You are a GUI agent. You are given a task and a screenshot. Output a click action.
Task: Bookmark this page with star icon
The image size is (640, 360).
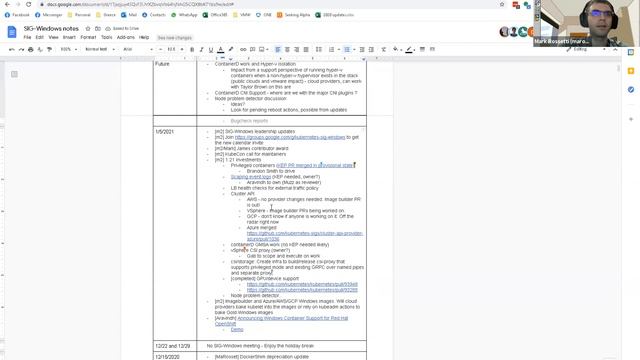(x=502, y=4)
